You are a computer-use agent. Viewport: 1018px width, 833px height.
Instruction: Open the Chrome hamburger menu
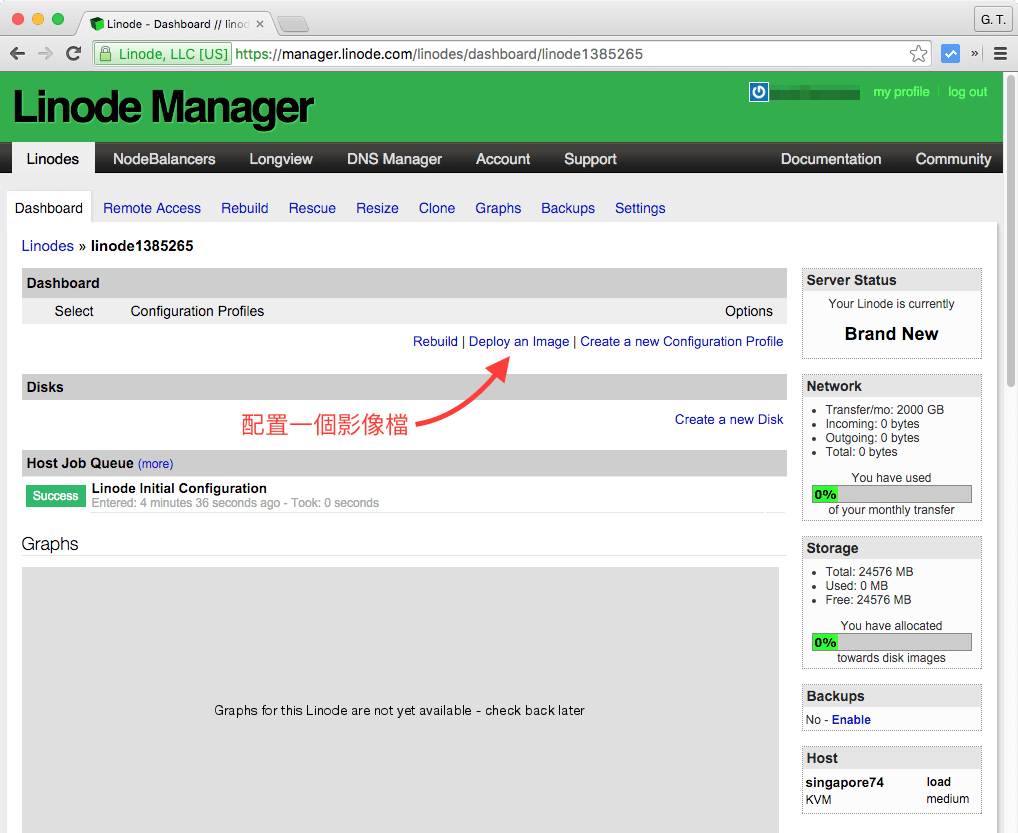(1001, 53)
